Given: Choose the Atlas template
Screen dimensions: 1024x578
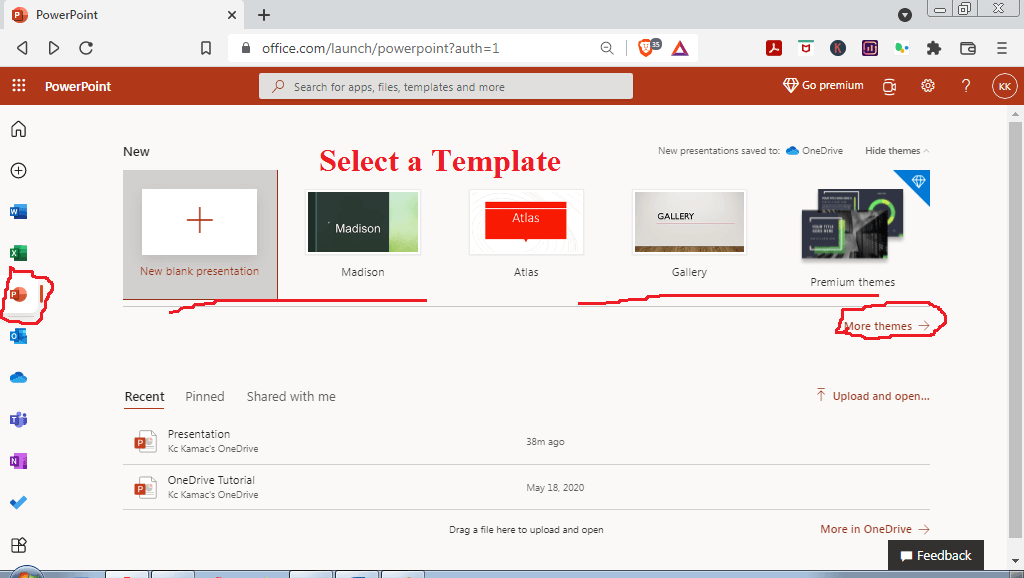Looking at the screenshot, I should point(526,234).
